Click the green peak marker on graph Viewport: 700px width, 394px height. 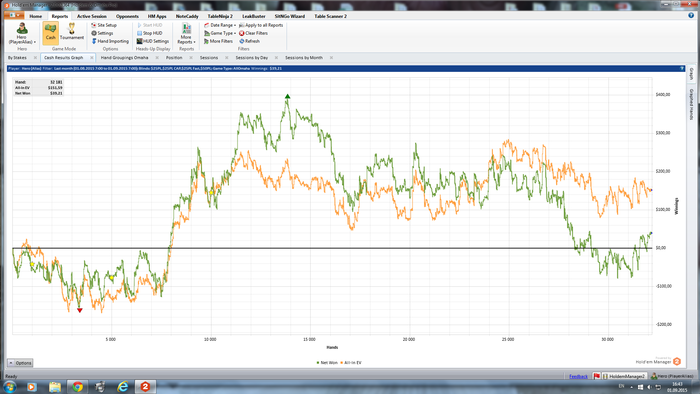point(288,96)
